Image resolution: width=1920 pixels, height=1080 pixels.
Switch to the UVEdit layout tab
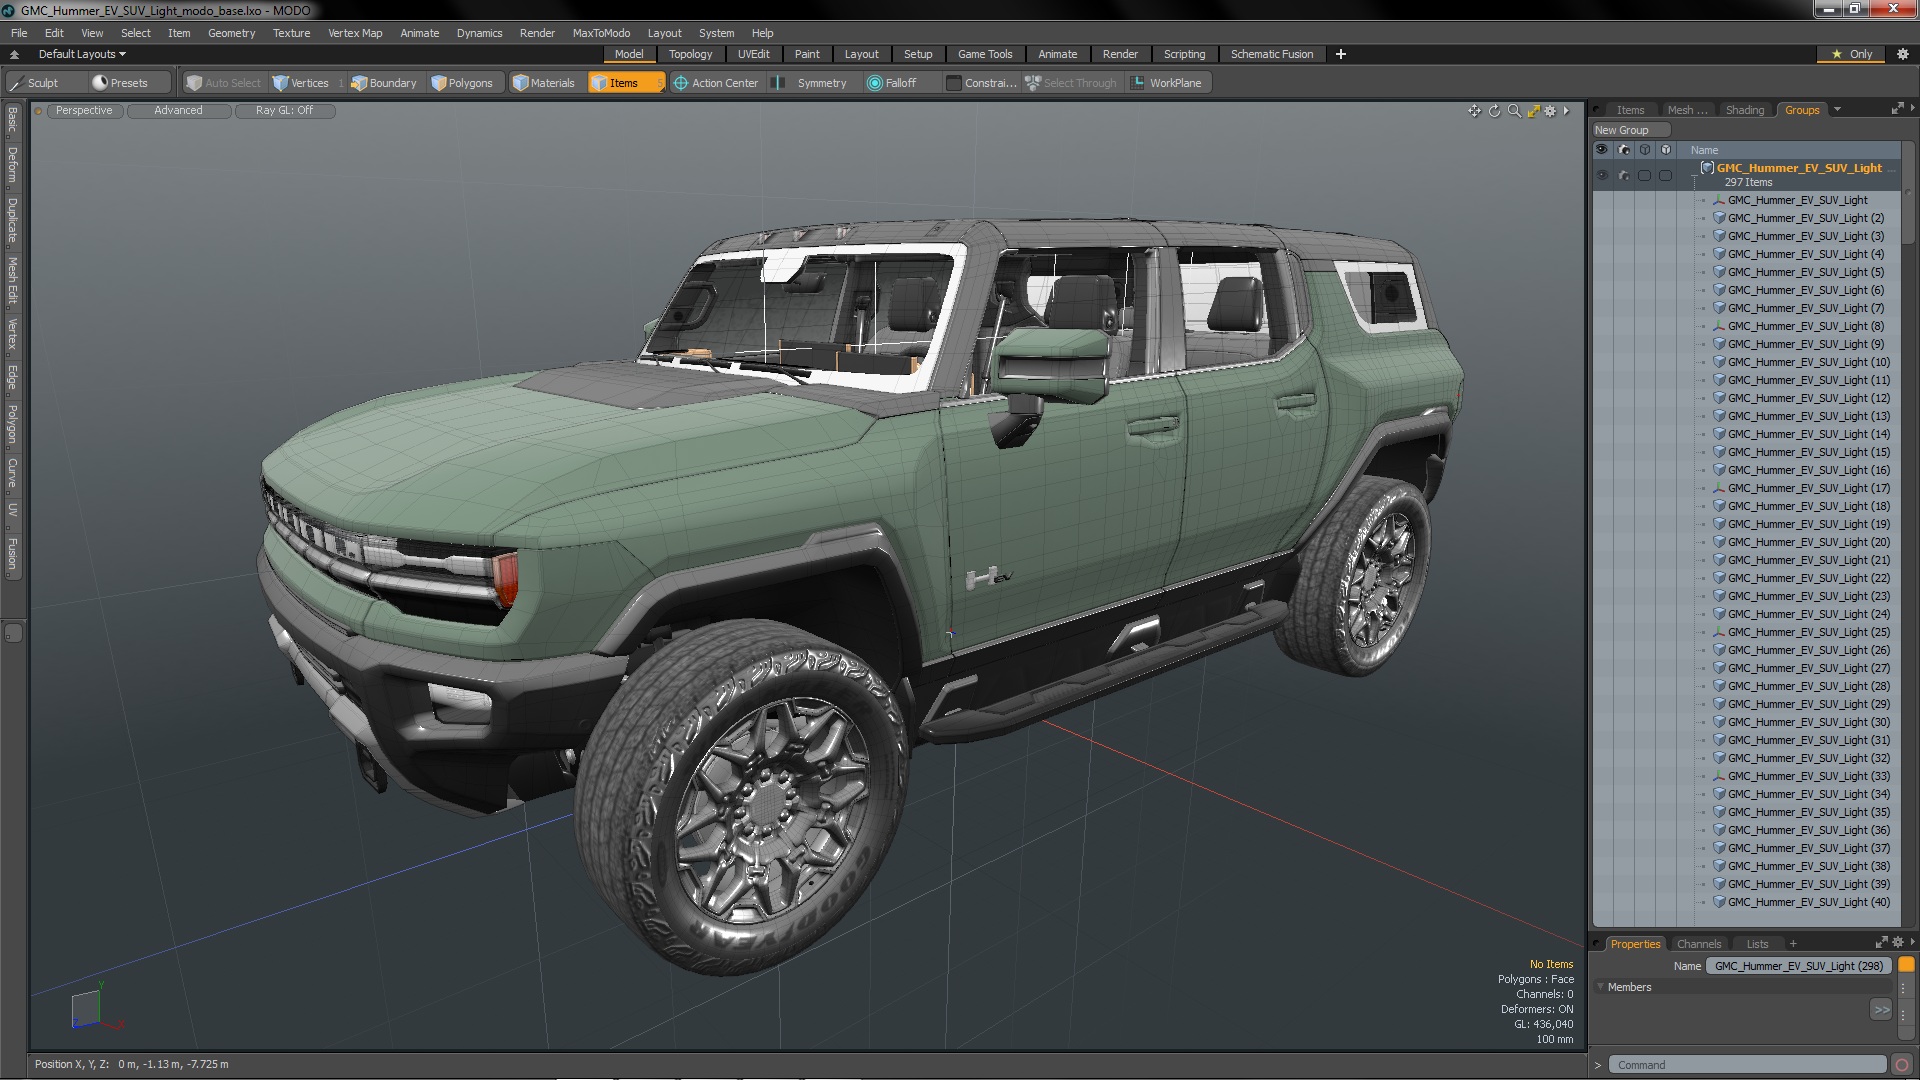(753, 54)
